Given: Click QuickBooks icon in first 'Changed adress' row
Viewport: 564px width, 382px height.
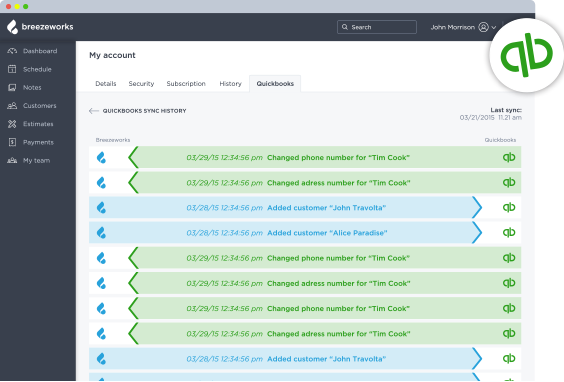Looking at the screenshot, I should pyautogui.click(x=509, y=183).
